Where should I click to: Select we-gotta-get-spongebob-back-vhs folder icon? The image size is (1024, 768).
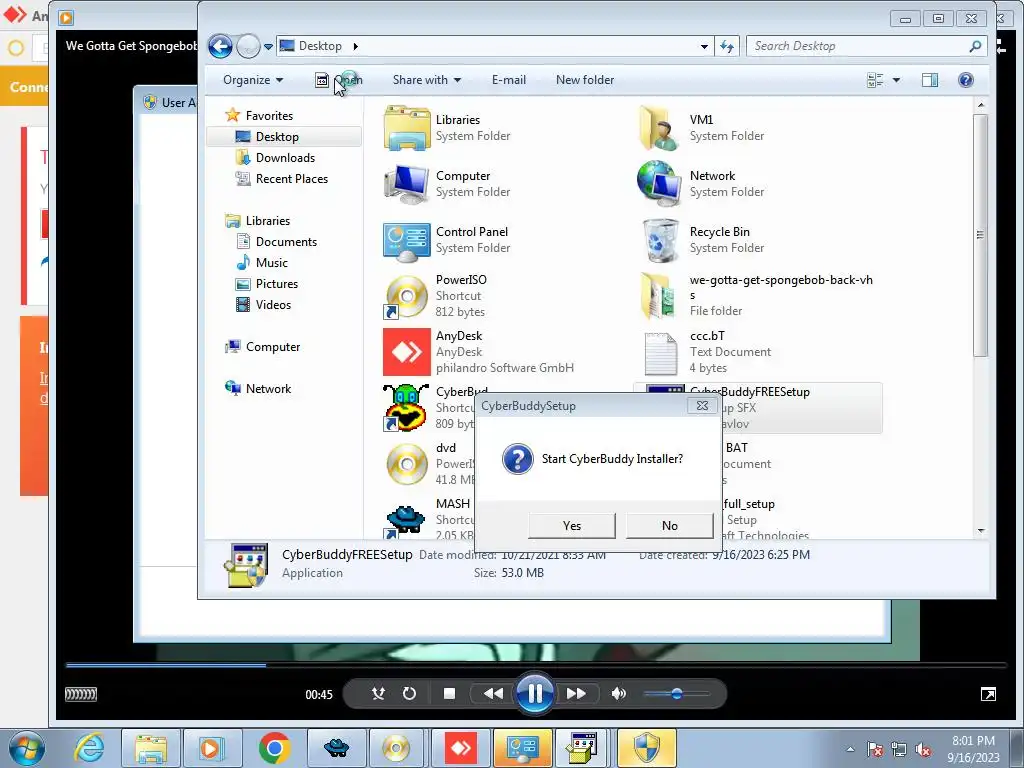click(x=660, y=296)
